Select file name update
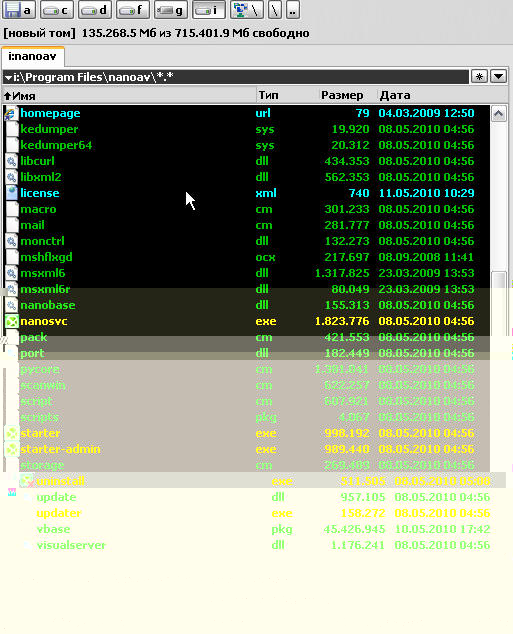 pyautogui.click(x=56, y=497)
